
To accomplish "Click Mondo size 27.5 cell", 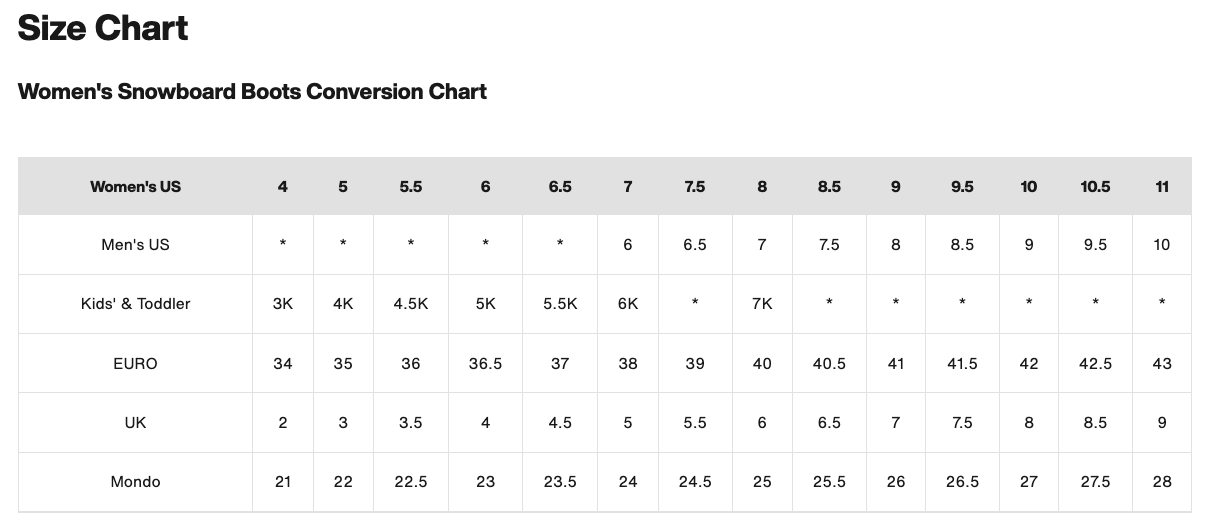I will (x=1095, y=482).
